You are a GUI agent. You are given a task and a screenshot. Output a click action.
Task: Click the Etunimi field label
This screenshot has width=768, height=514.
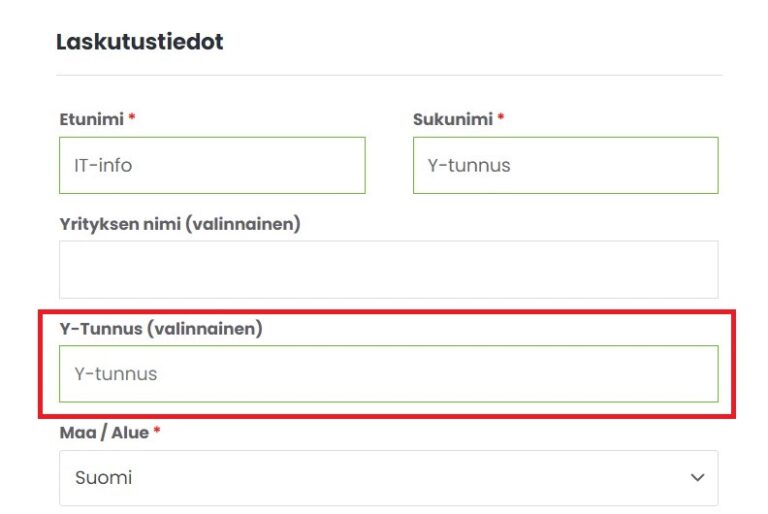point(92,119)
